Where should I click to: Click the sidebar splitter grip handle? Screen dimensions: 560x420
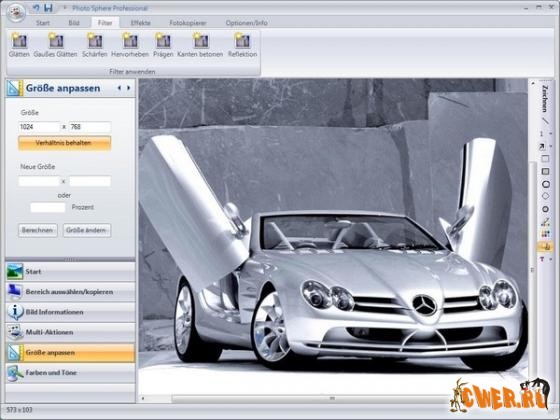pyautogui.click(x=70, y=259)
